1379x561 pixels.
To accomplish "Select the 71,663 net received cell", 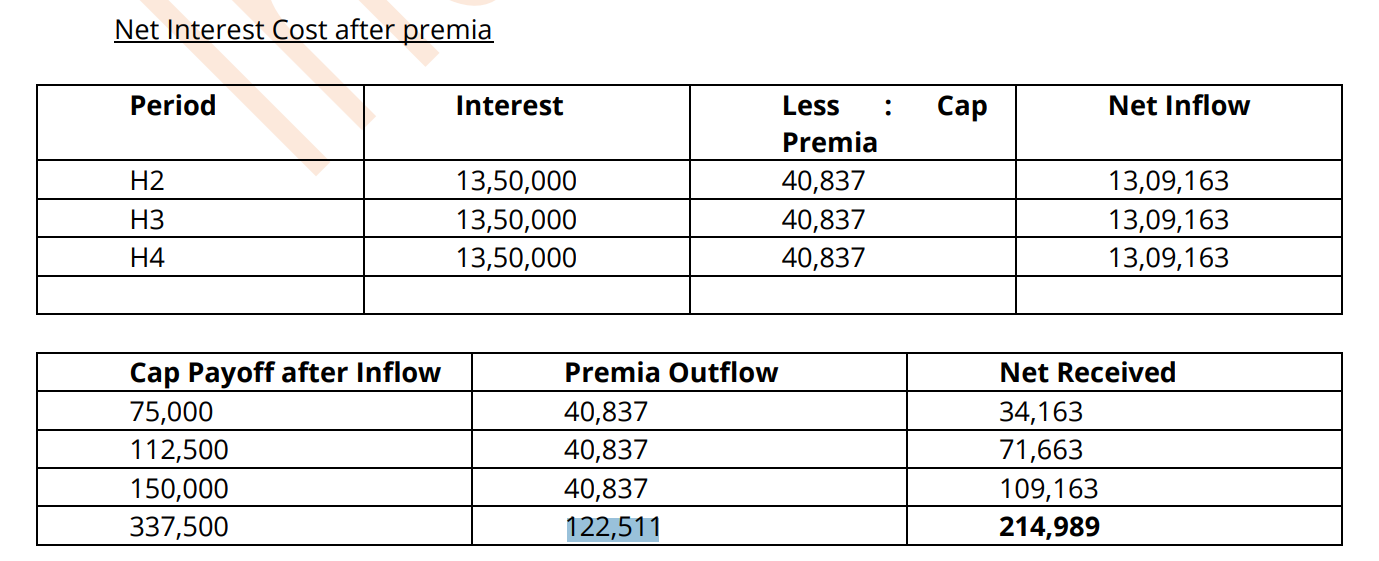I will [x=1041, y=450].
